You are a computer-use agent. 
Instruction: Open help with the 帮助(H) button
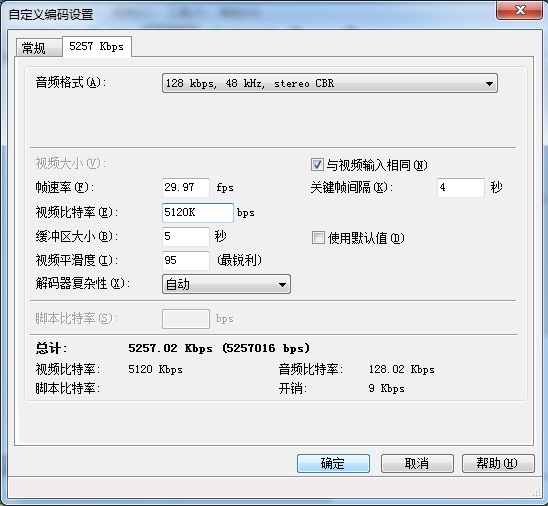(498, 463)
